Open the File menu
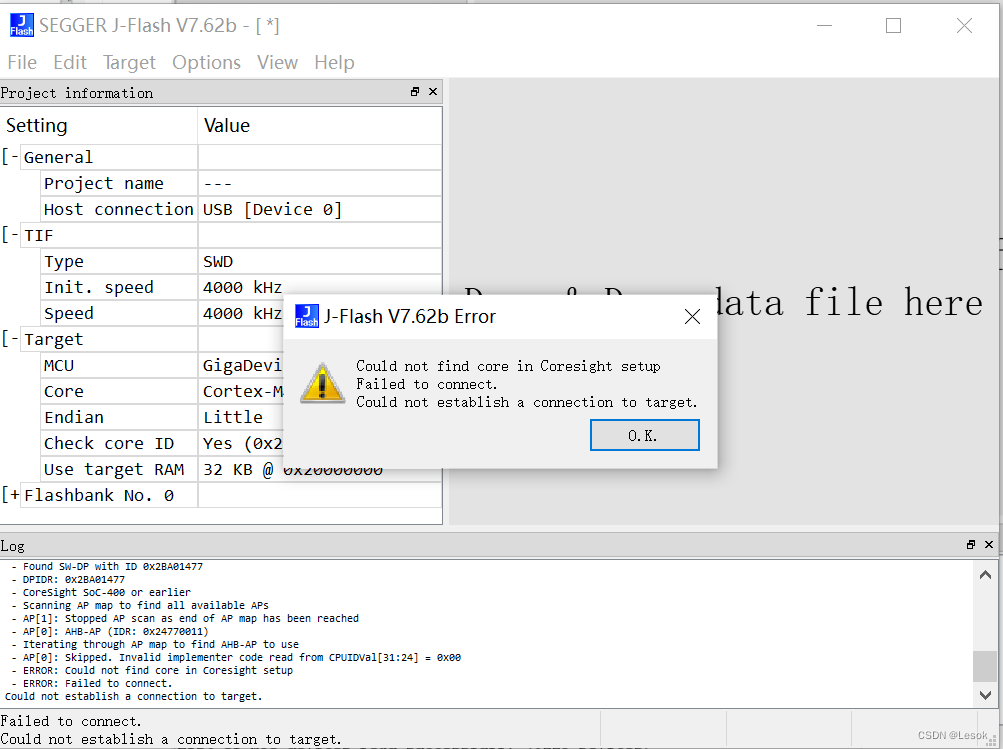Viewport: 1003px width, 749px height. (x=22, y=62)
